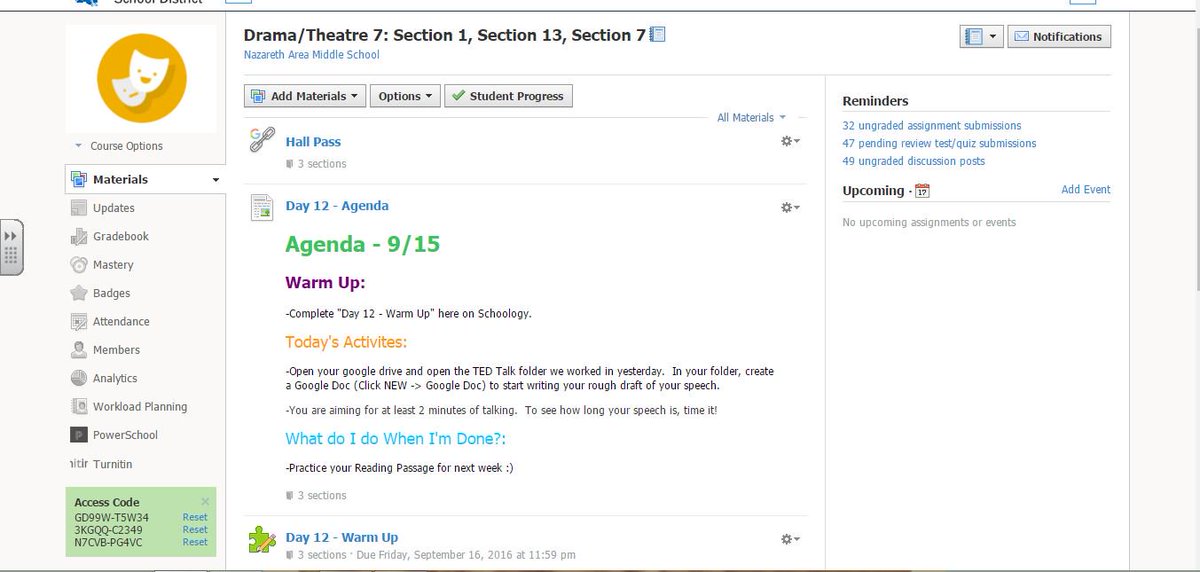The image size is (1200, 572).
Task: View 47 pending review test/quiz submissions
Action: tap(939, 144)
